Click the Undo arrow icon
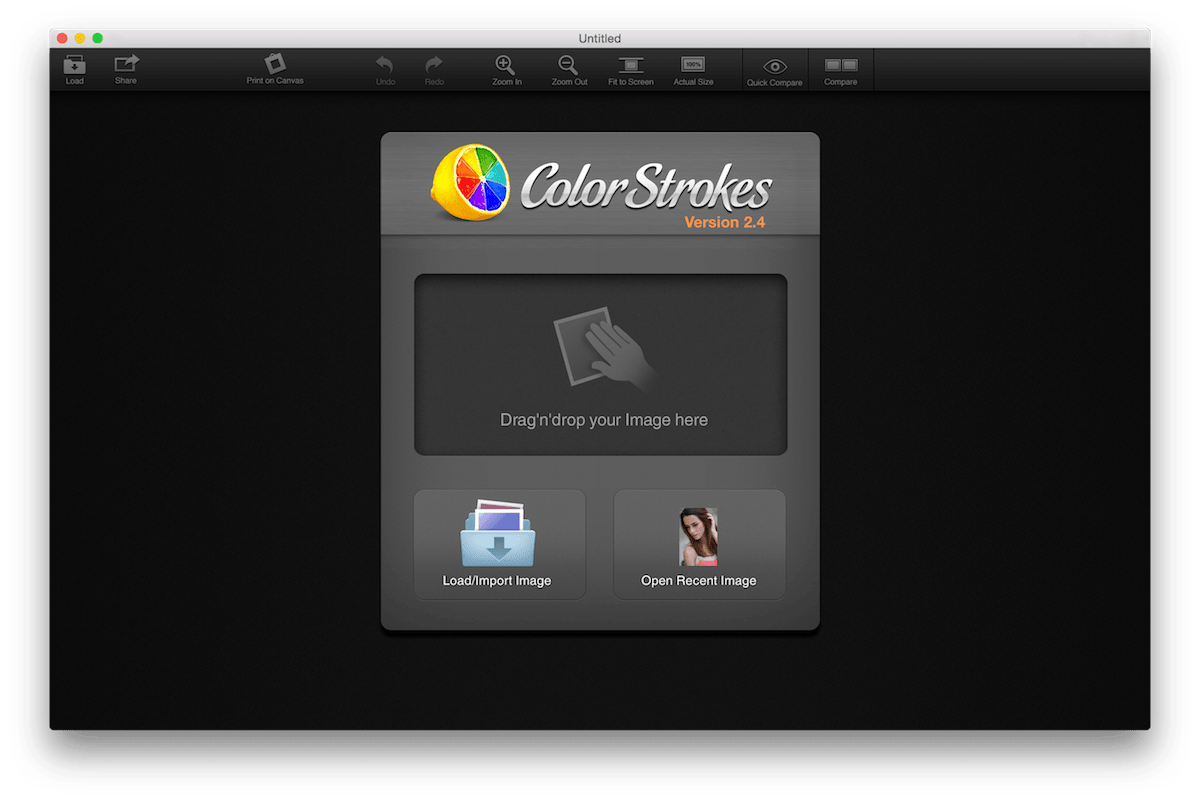The height and width of the screenshot is (801, 1200). (385, 64)
